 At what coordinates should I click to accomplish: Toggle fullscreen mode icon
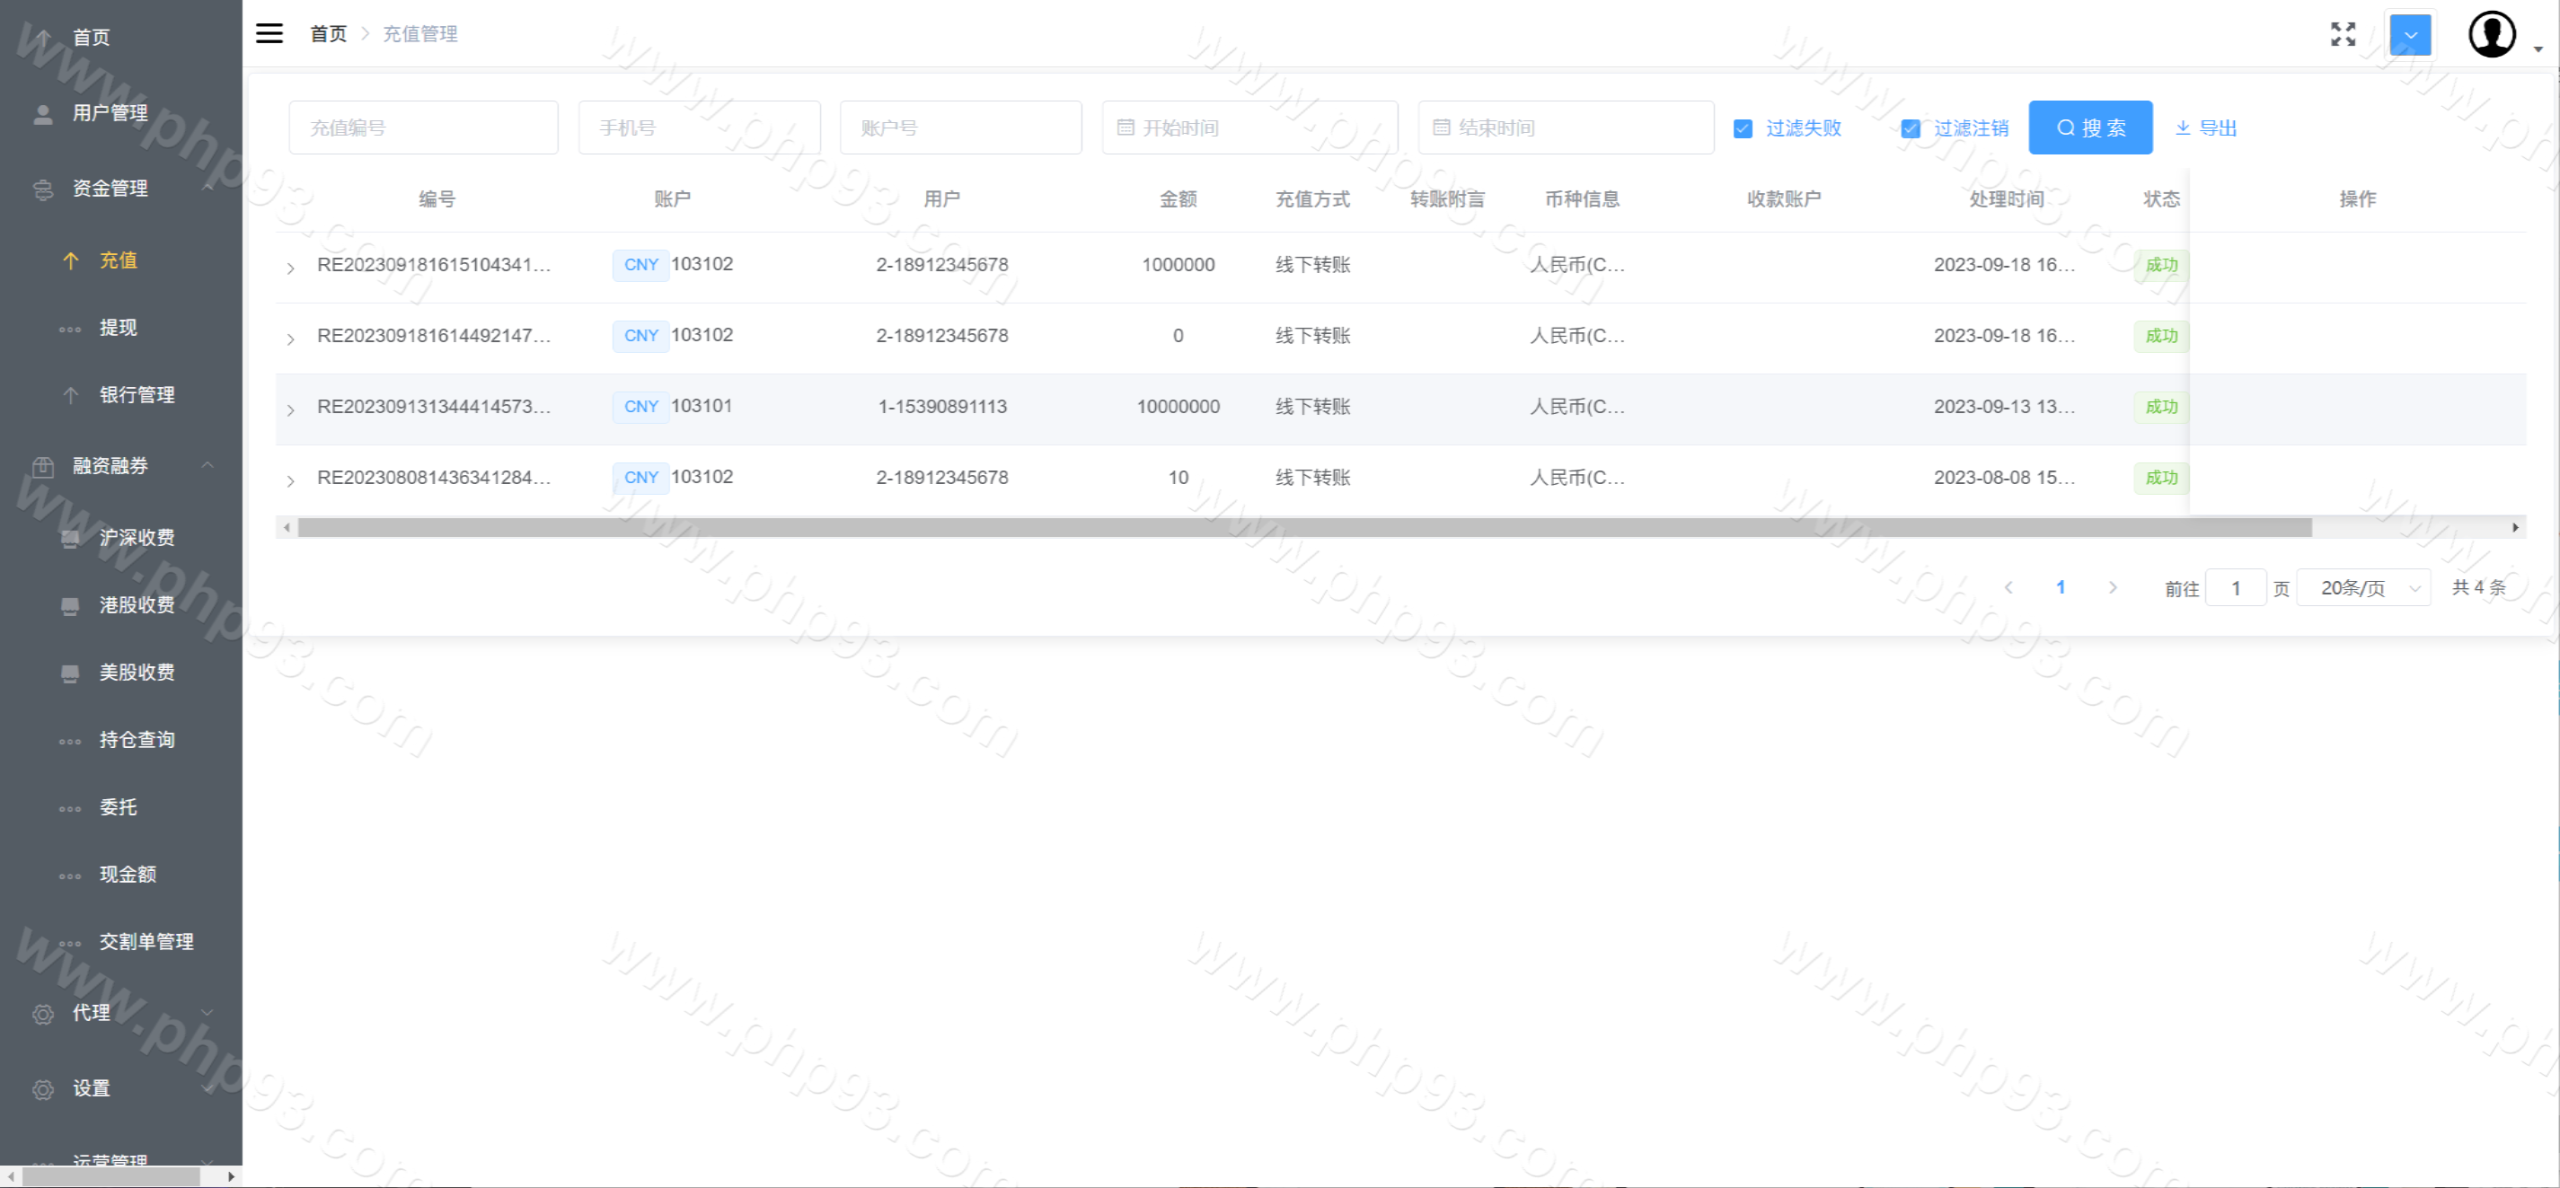coord(2343,34)
